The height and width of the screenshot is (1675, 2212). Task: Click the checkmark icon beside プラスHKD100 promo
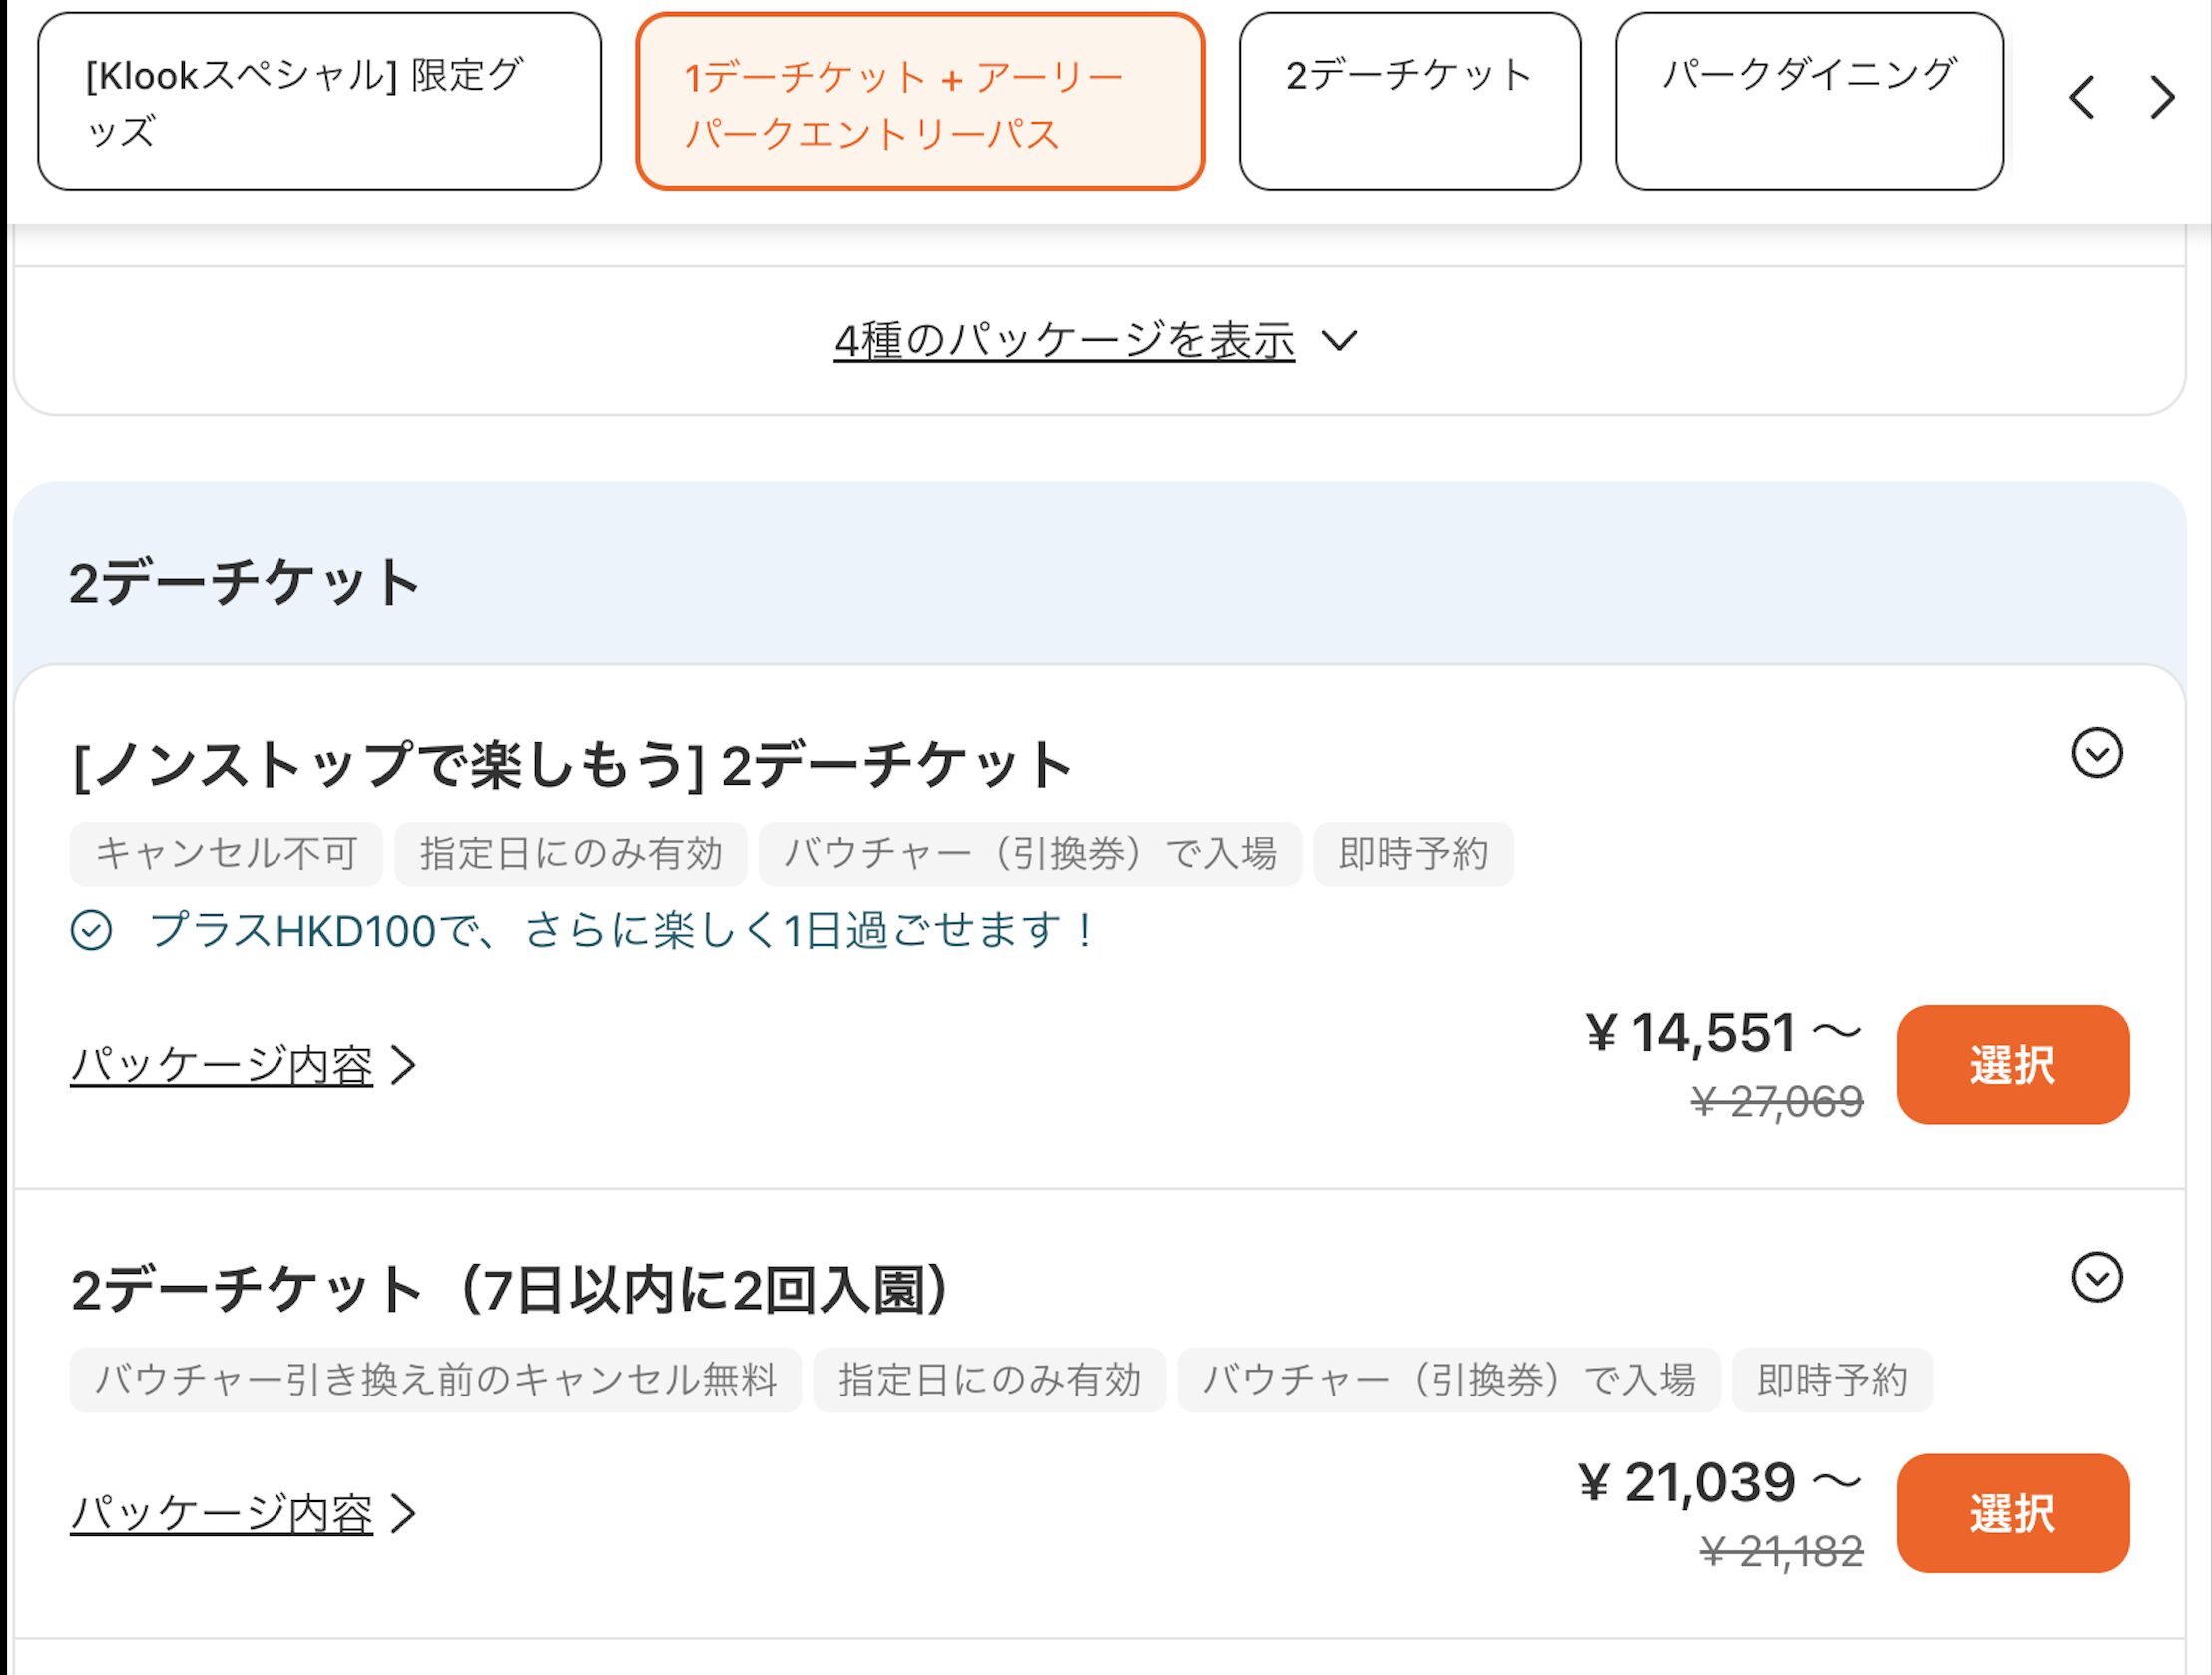coord(91,931)
